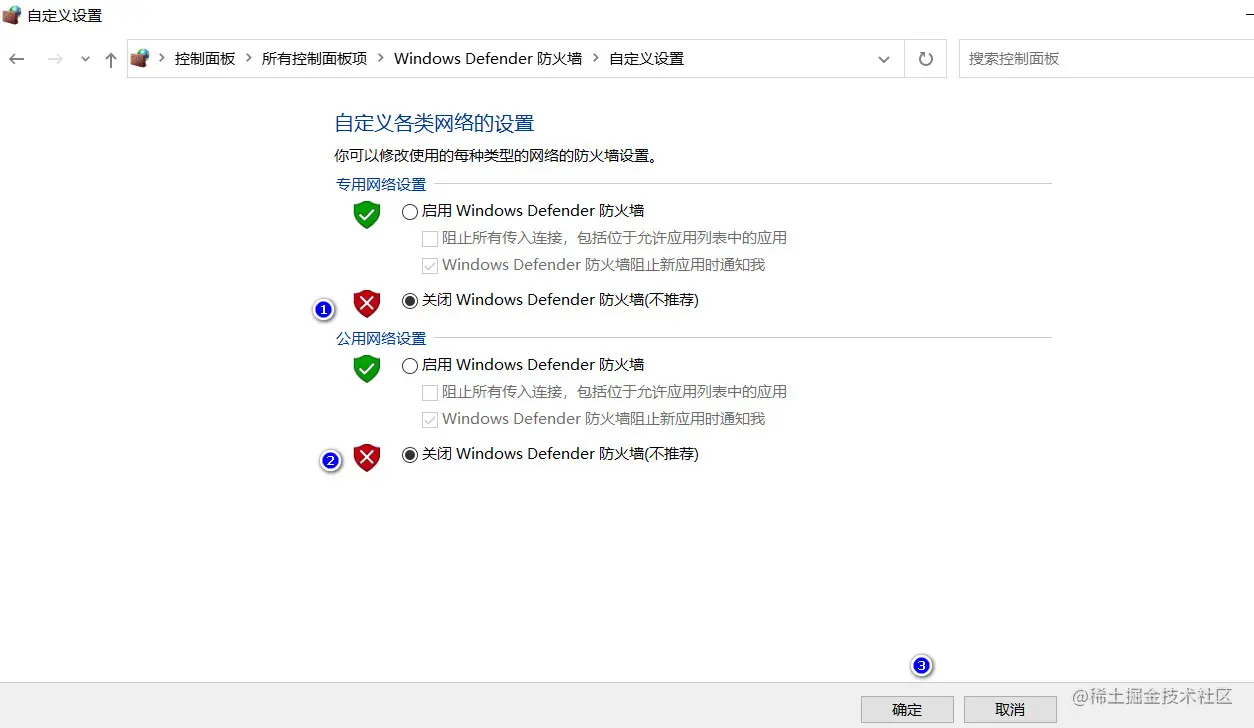Open Windows Defender 防火墙 breadcrumb
The height and width of the screenshot is (728, 1254).
tap(488, 59)
